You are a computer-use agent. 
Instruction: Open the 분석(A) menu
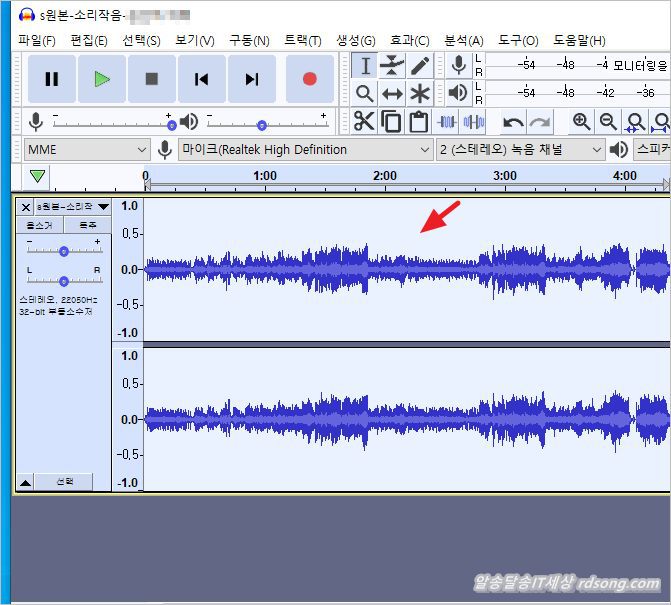464,41
